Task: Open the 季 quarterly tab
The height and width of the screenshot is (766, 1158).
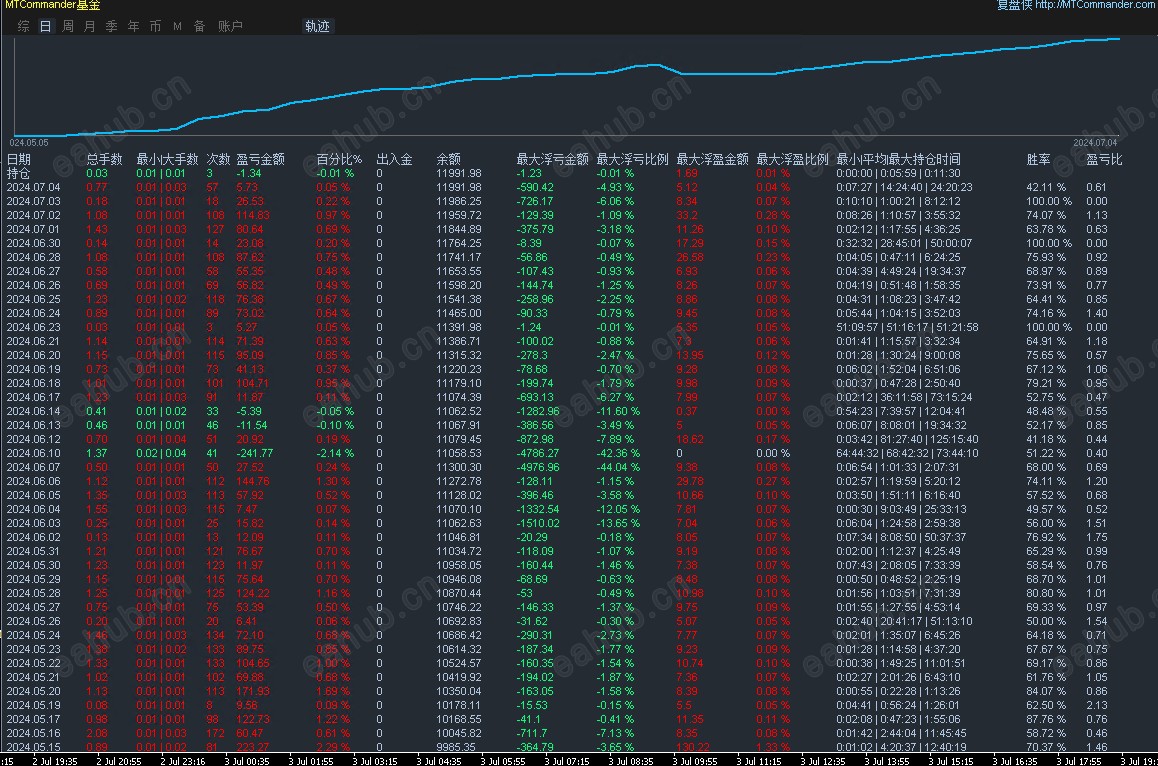Action: tap(112, 27)
